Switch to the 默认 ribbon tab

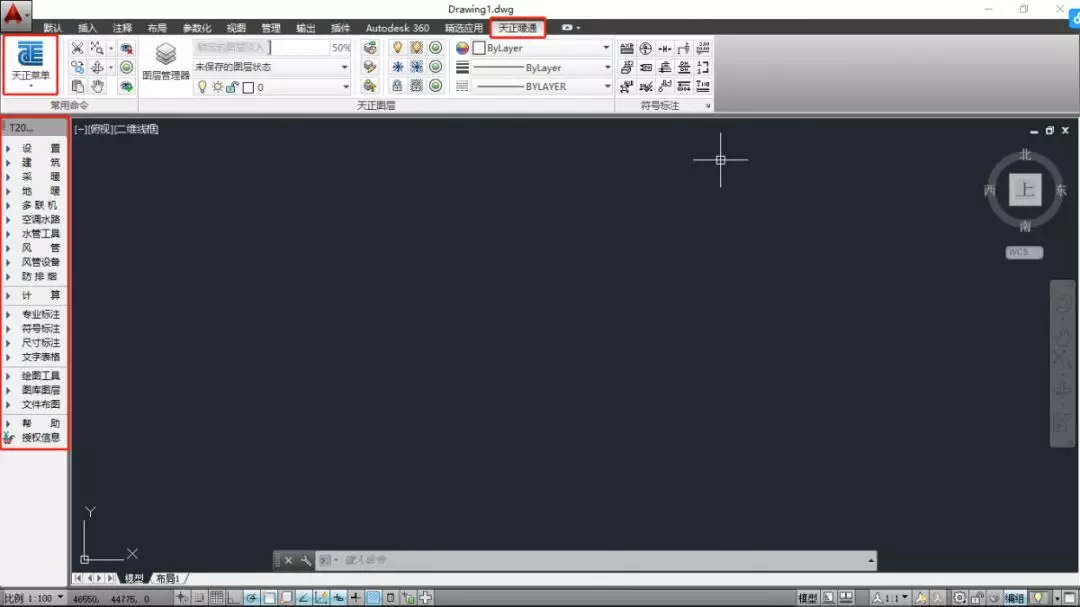click(52, 28)
